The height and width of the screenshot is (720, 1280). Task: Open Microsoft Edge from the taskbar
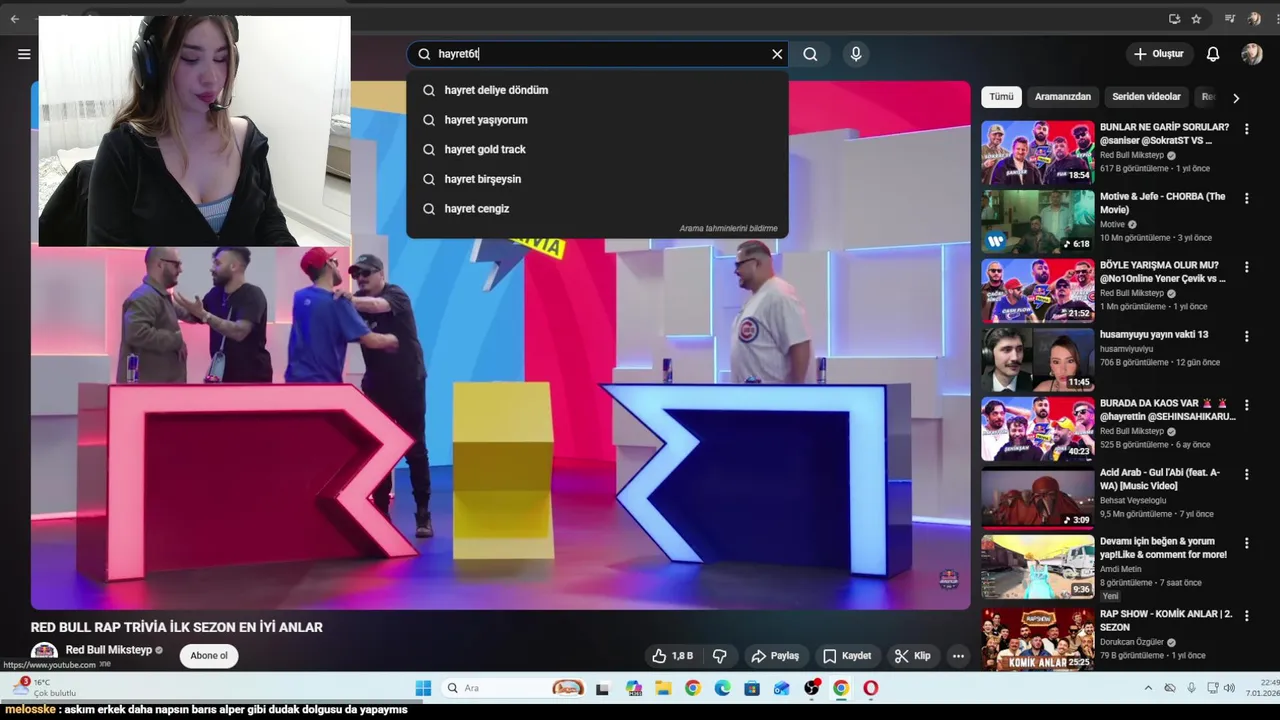722,688
